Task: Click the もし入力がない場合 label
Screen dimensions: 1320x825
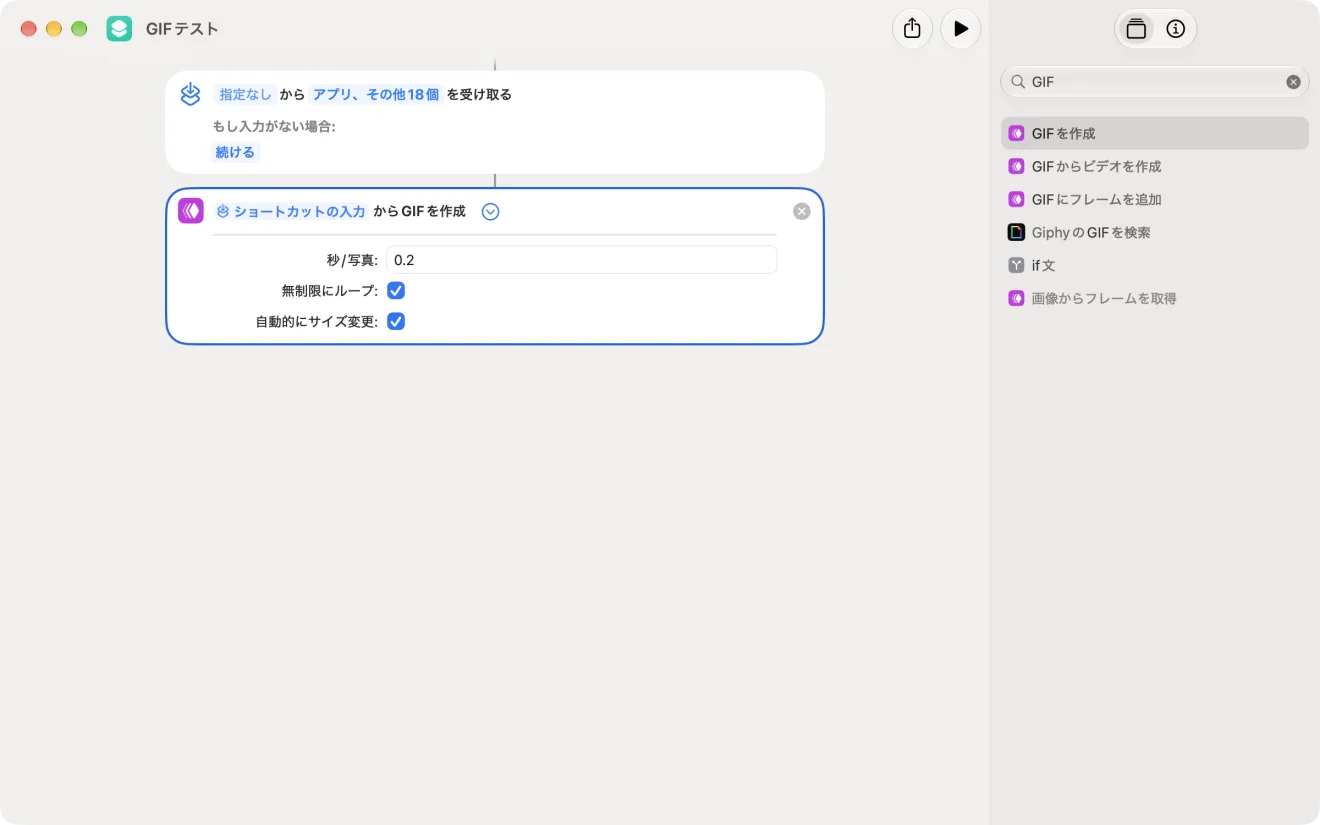Action: [274, 126]
